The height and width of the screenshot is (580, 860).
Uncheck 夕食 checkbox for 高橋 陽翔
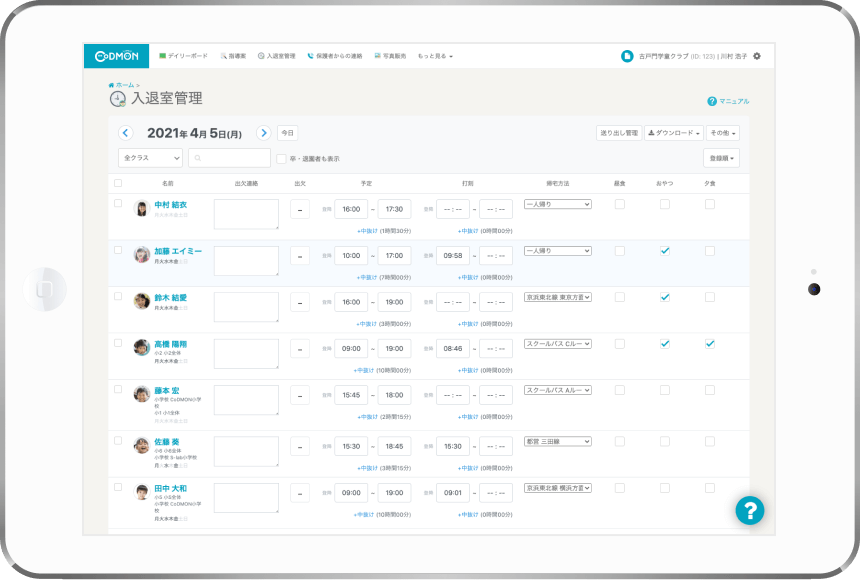coord(709,343)
